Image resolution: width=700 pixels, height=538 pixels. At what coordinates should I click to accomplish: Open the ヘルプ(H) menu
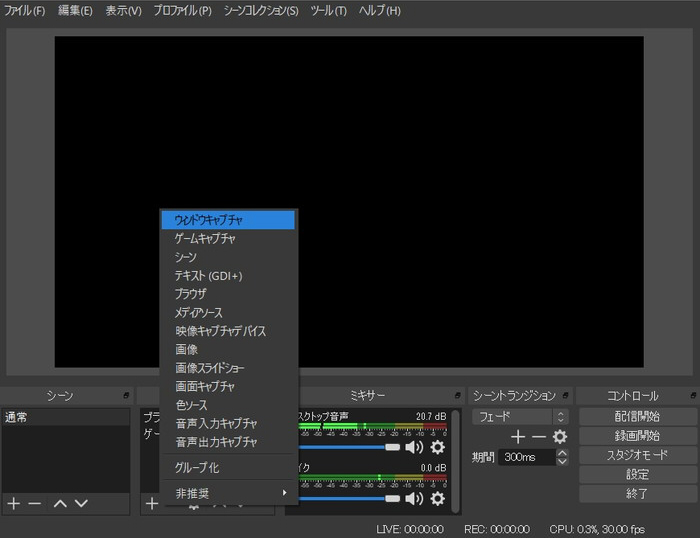379,11
